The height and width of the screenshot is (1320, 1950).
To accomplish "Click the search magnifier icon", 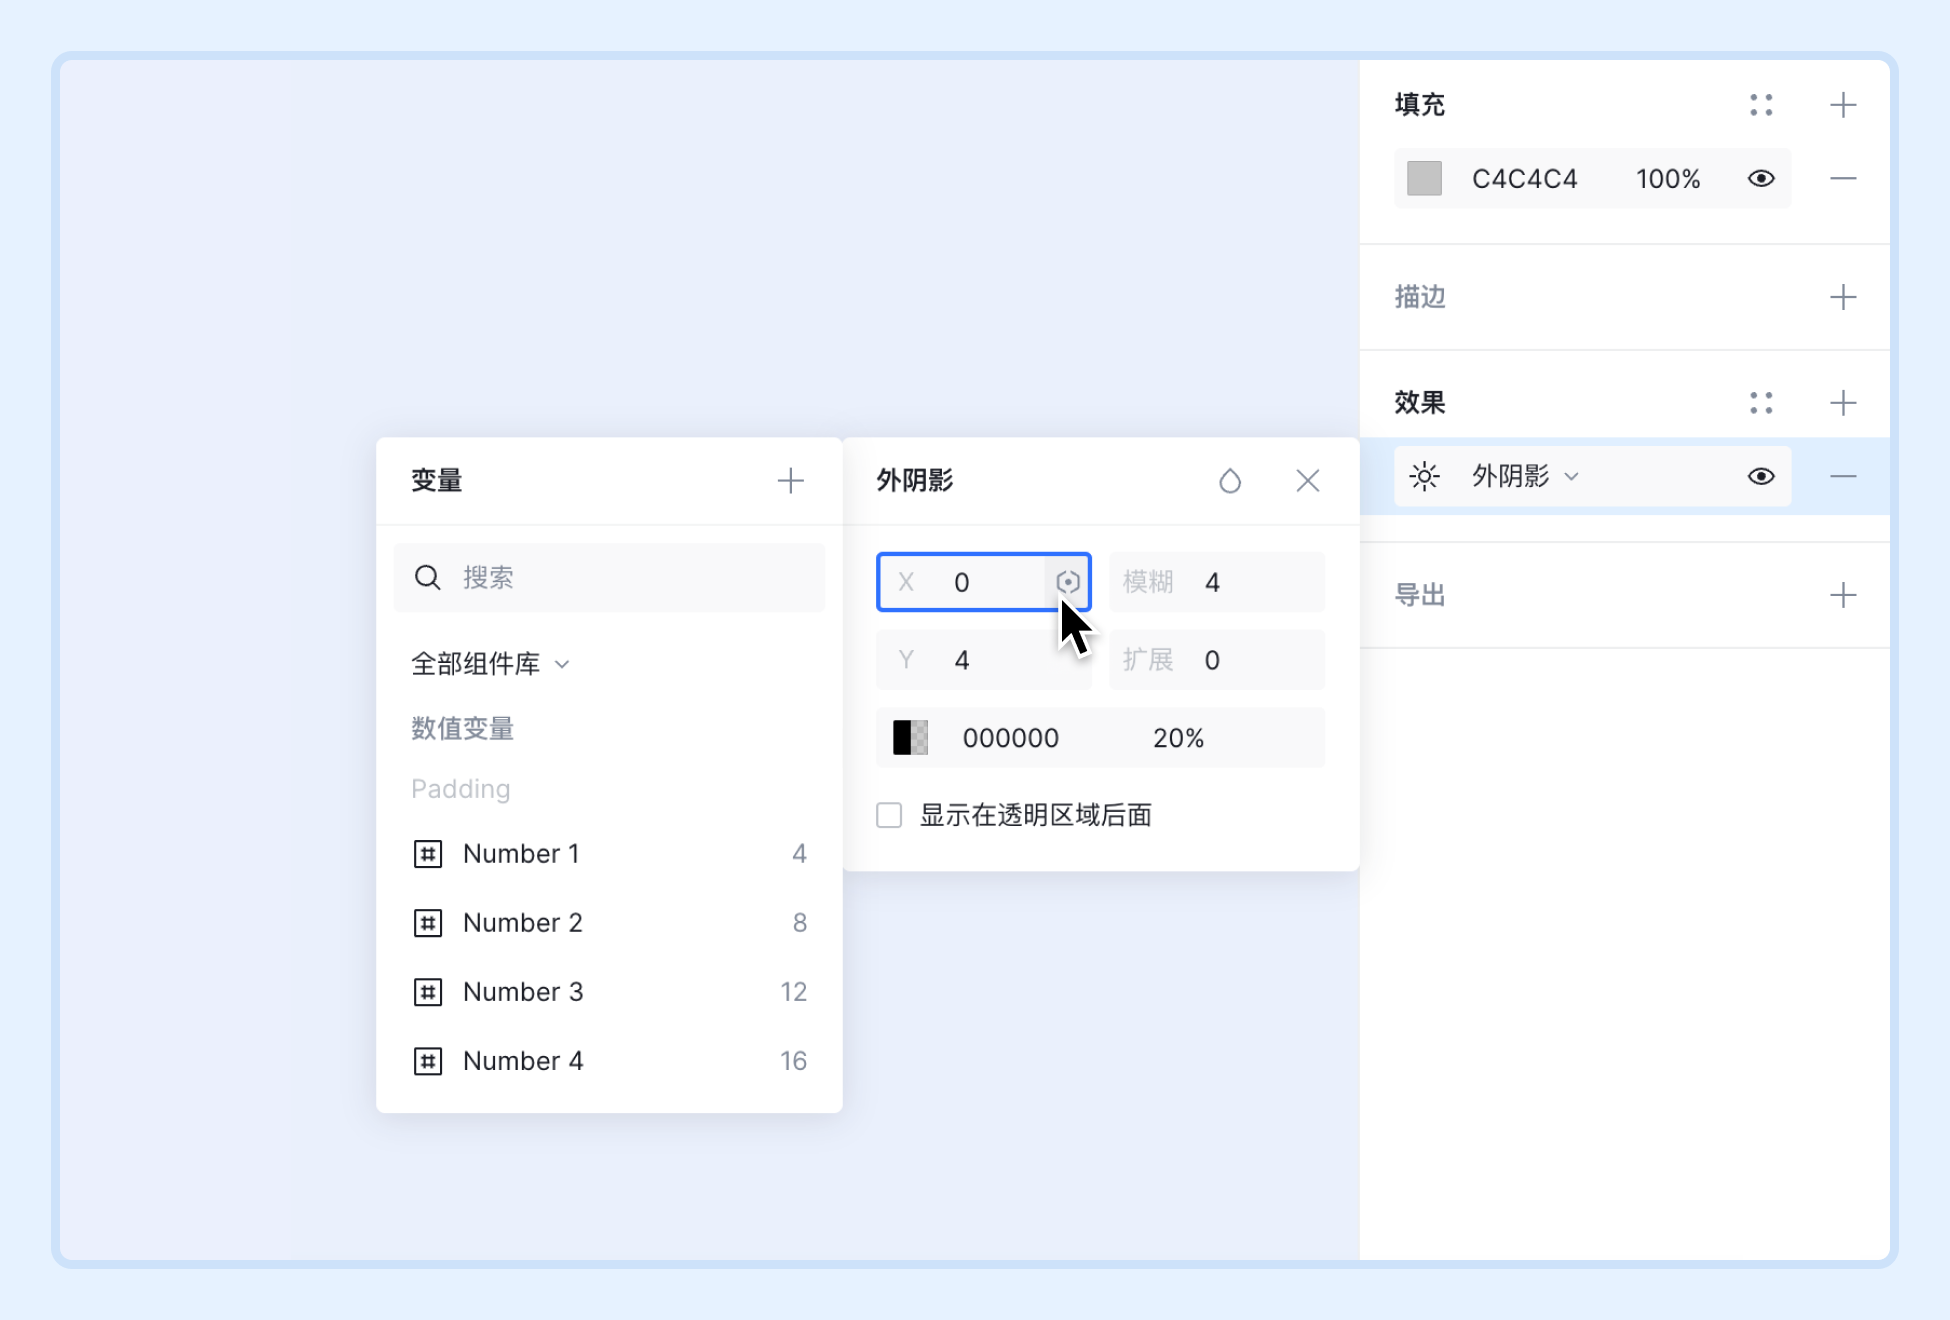I will coord(427,577).
